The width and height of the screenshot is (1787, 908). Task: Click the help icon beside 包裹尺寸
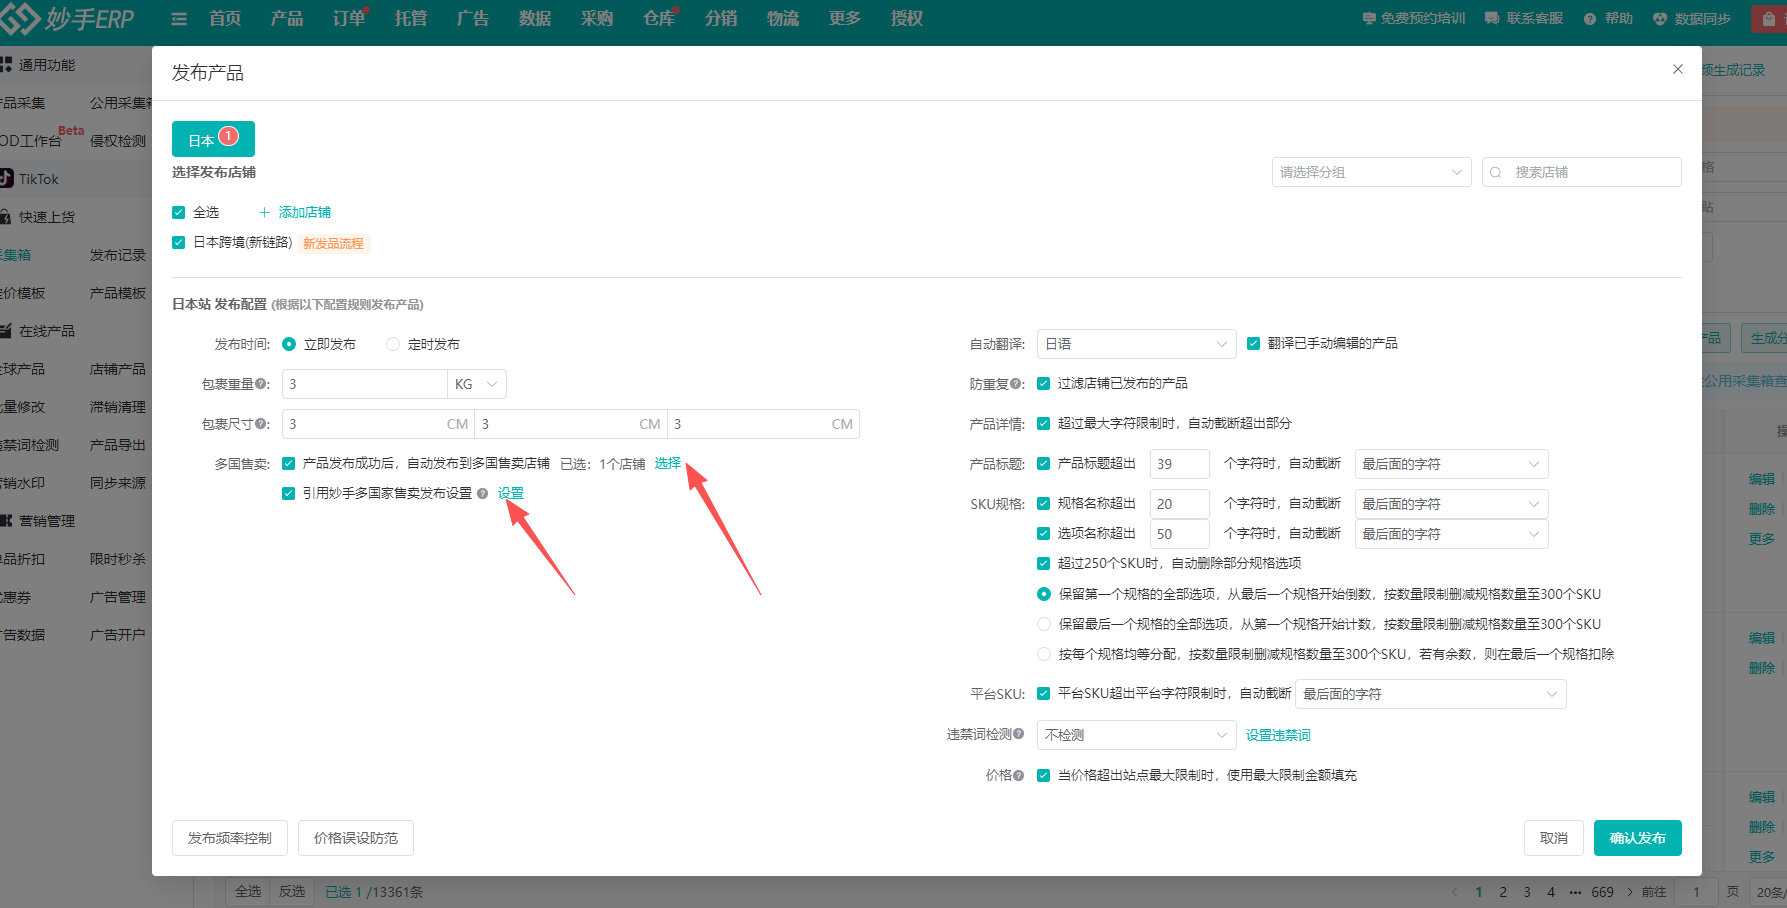coord(262,424)
